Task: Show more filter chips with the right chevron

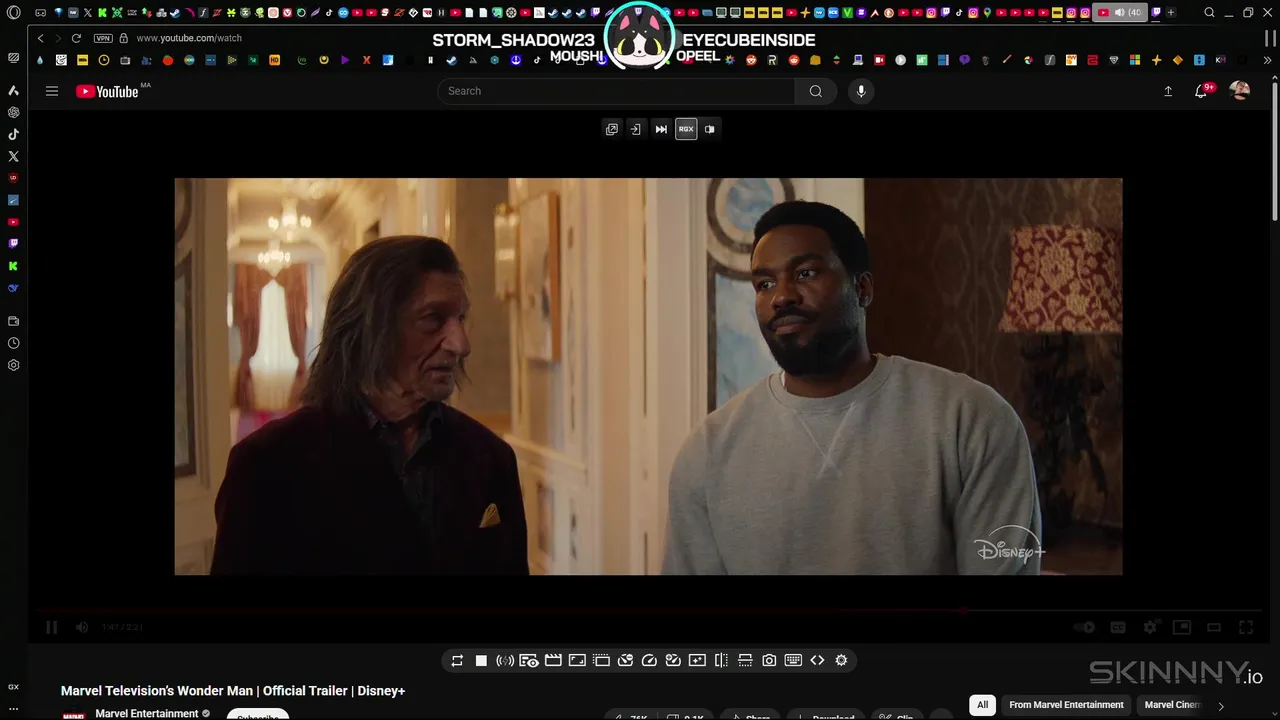Action: [x=1220, y=706]
